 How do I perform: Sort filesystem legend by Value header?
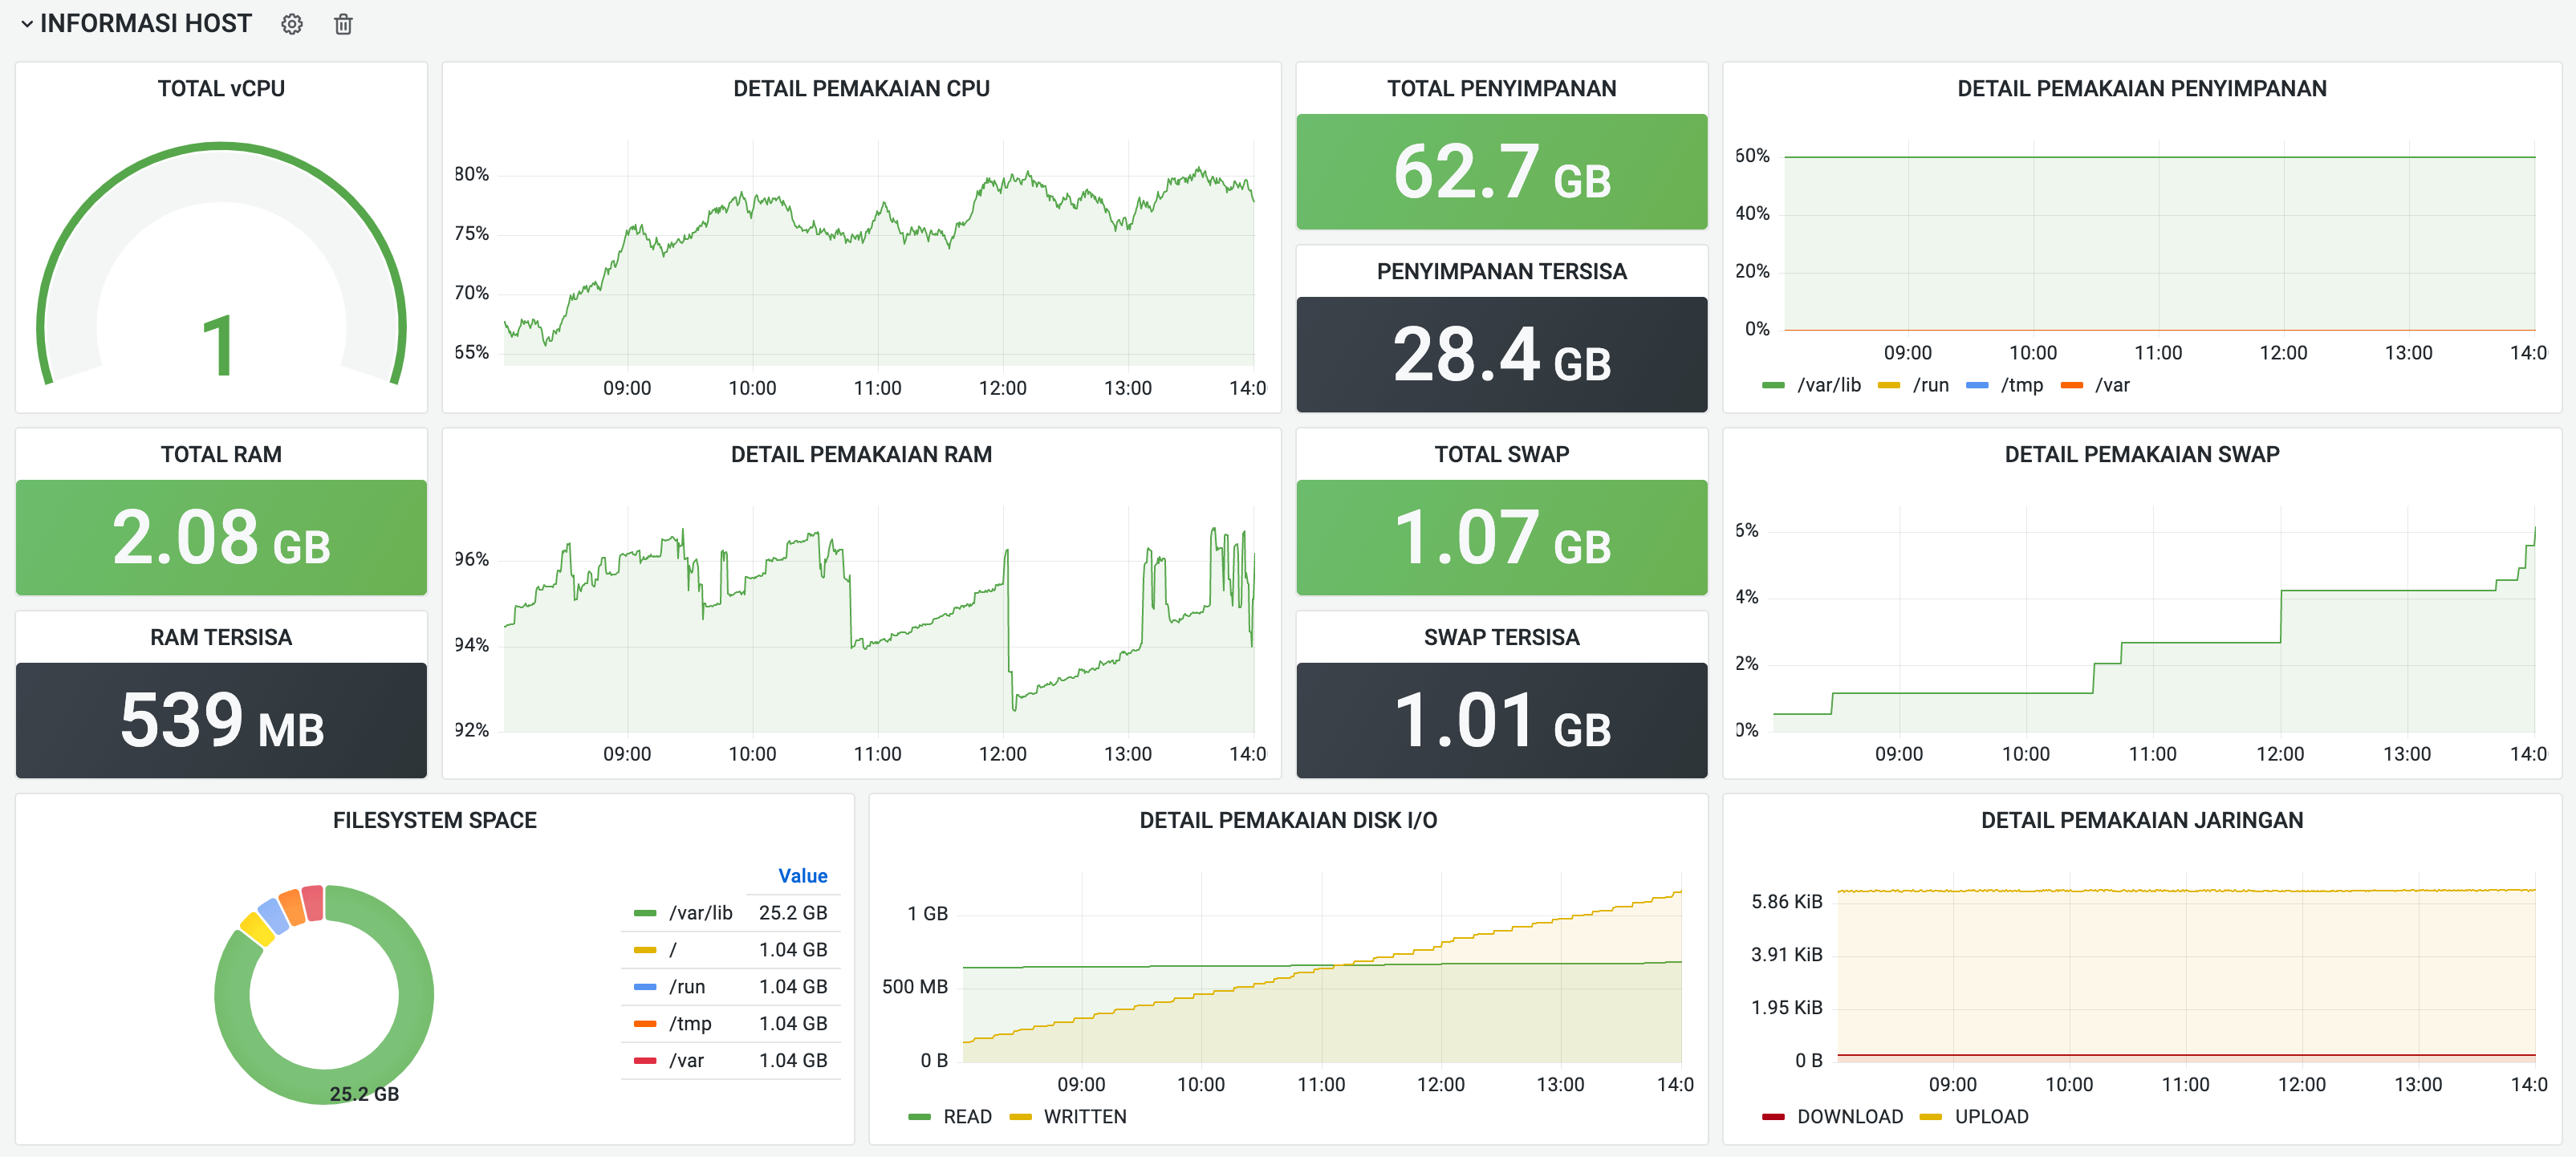click(x=802, y=875)
